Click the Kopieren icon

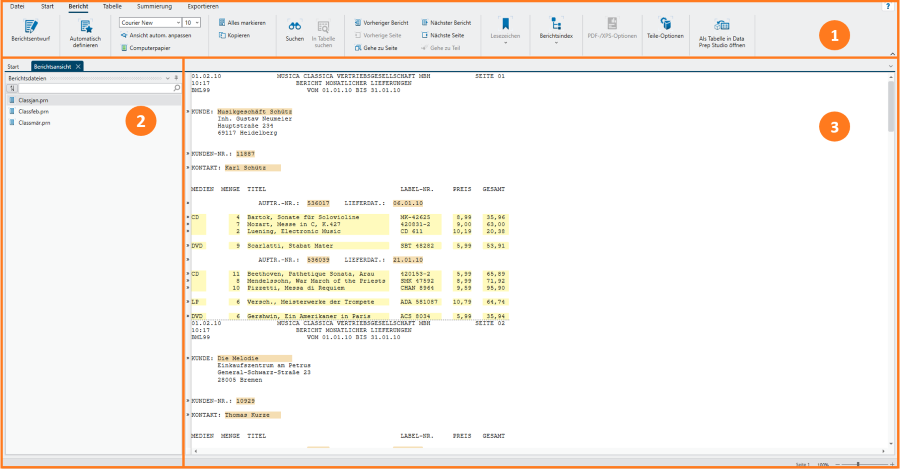point(222,35)
